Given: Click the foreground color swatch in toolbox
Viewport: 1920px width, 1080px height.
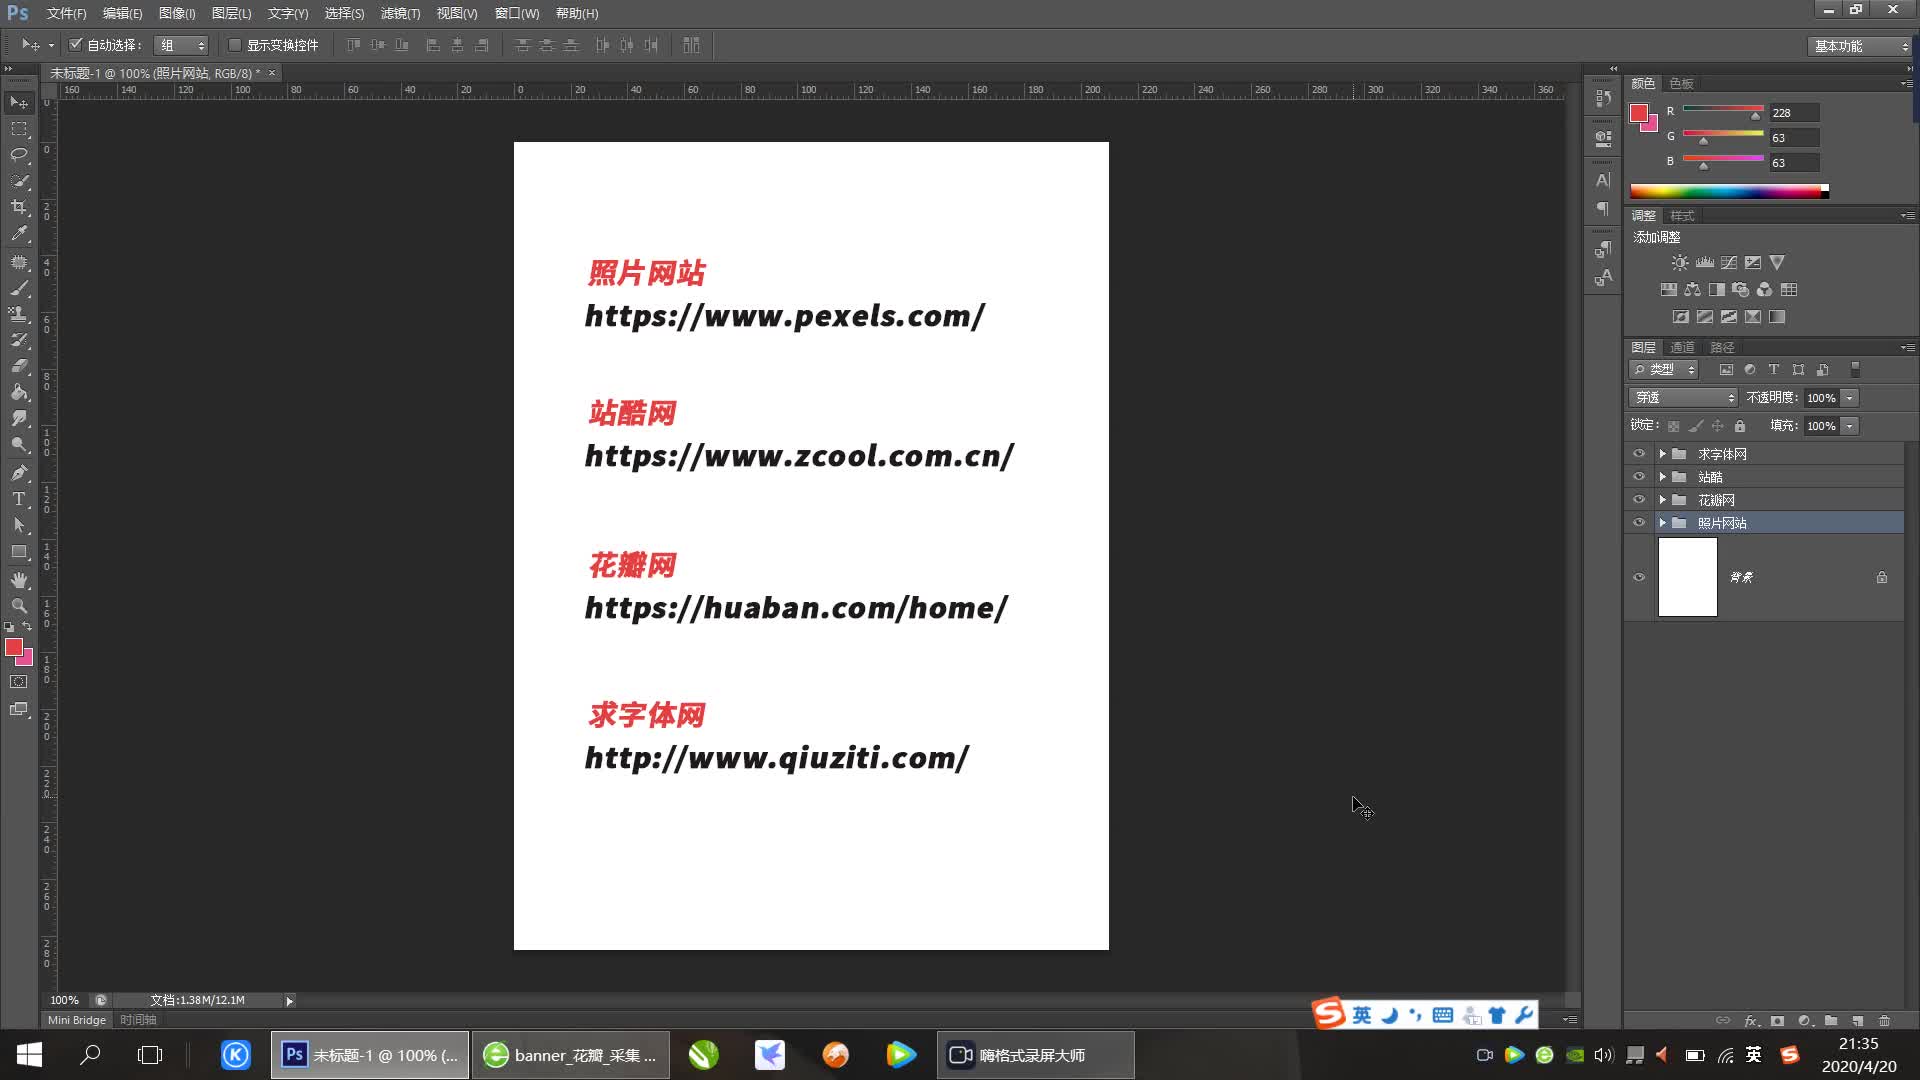Looking at the screenshot, I should (13, 647).
